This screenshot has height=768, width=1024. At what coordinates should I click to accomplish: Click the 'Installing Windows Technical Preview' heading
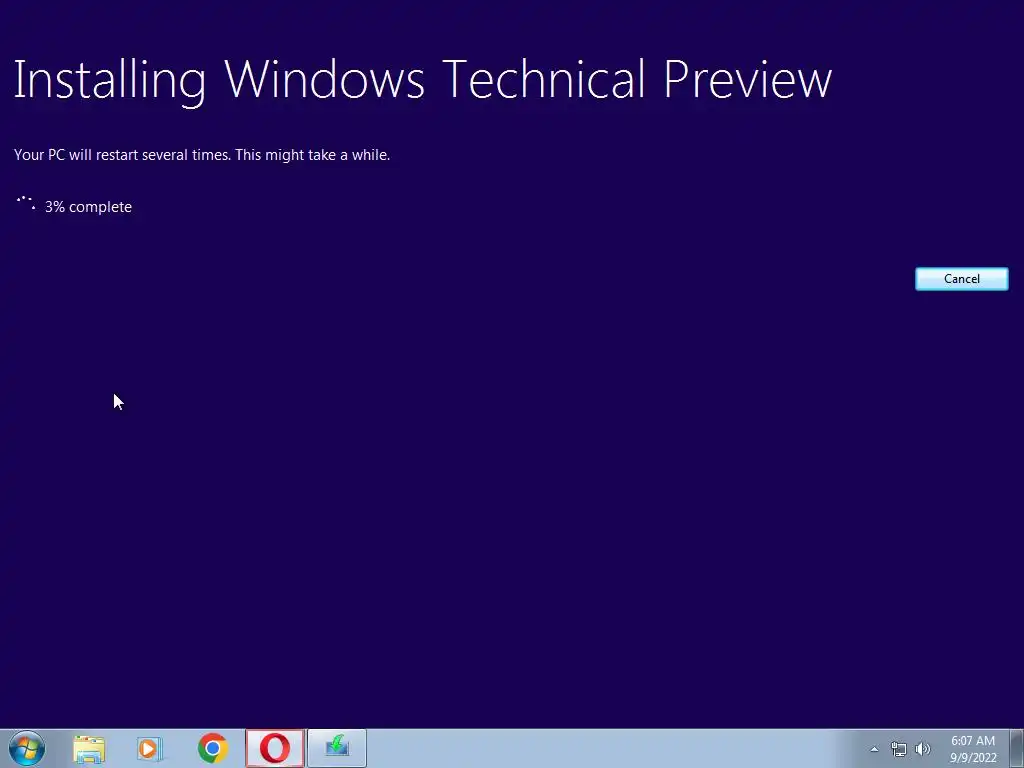pos(423,80)
